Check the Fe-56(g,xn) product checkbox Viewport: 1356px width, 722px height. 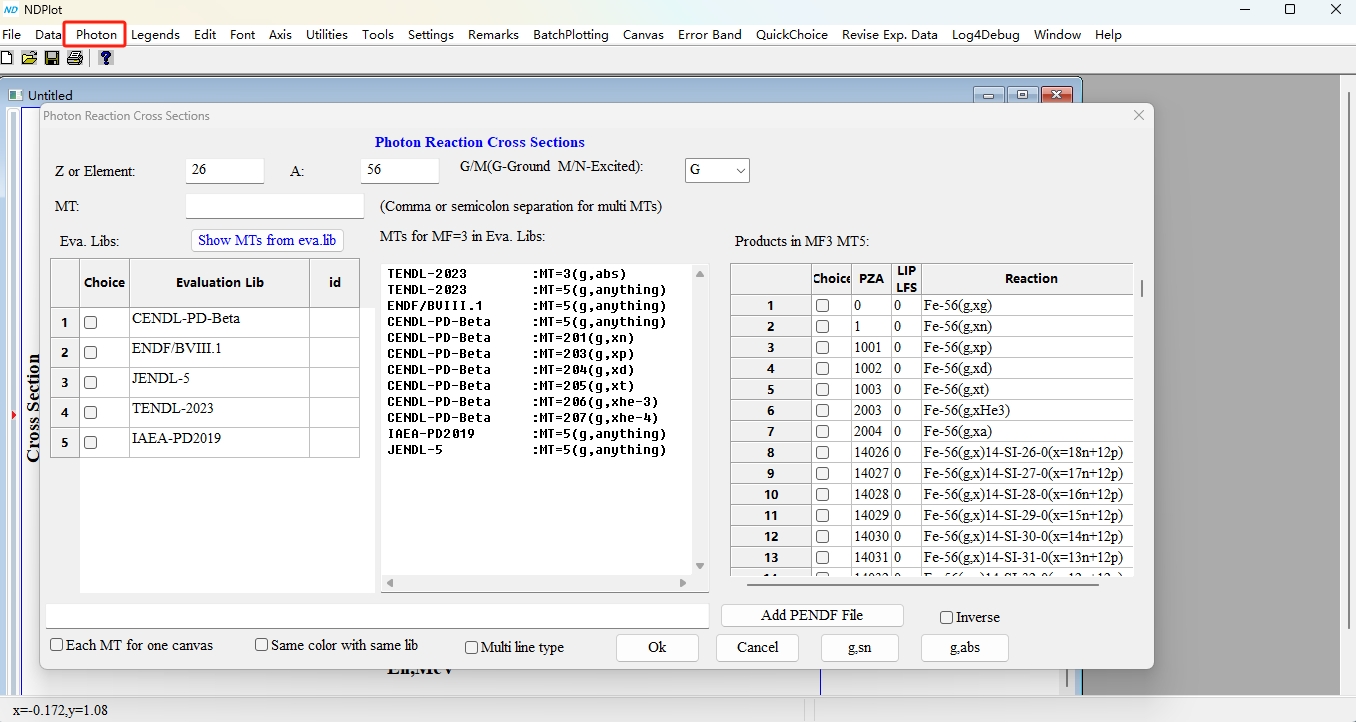click(822, 326)
